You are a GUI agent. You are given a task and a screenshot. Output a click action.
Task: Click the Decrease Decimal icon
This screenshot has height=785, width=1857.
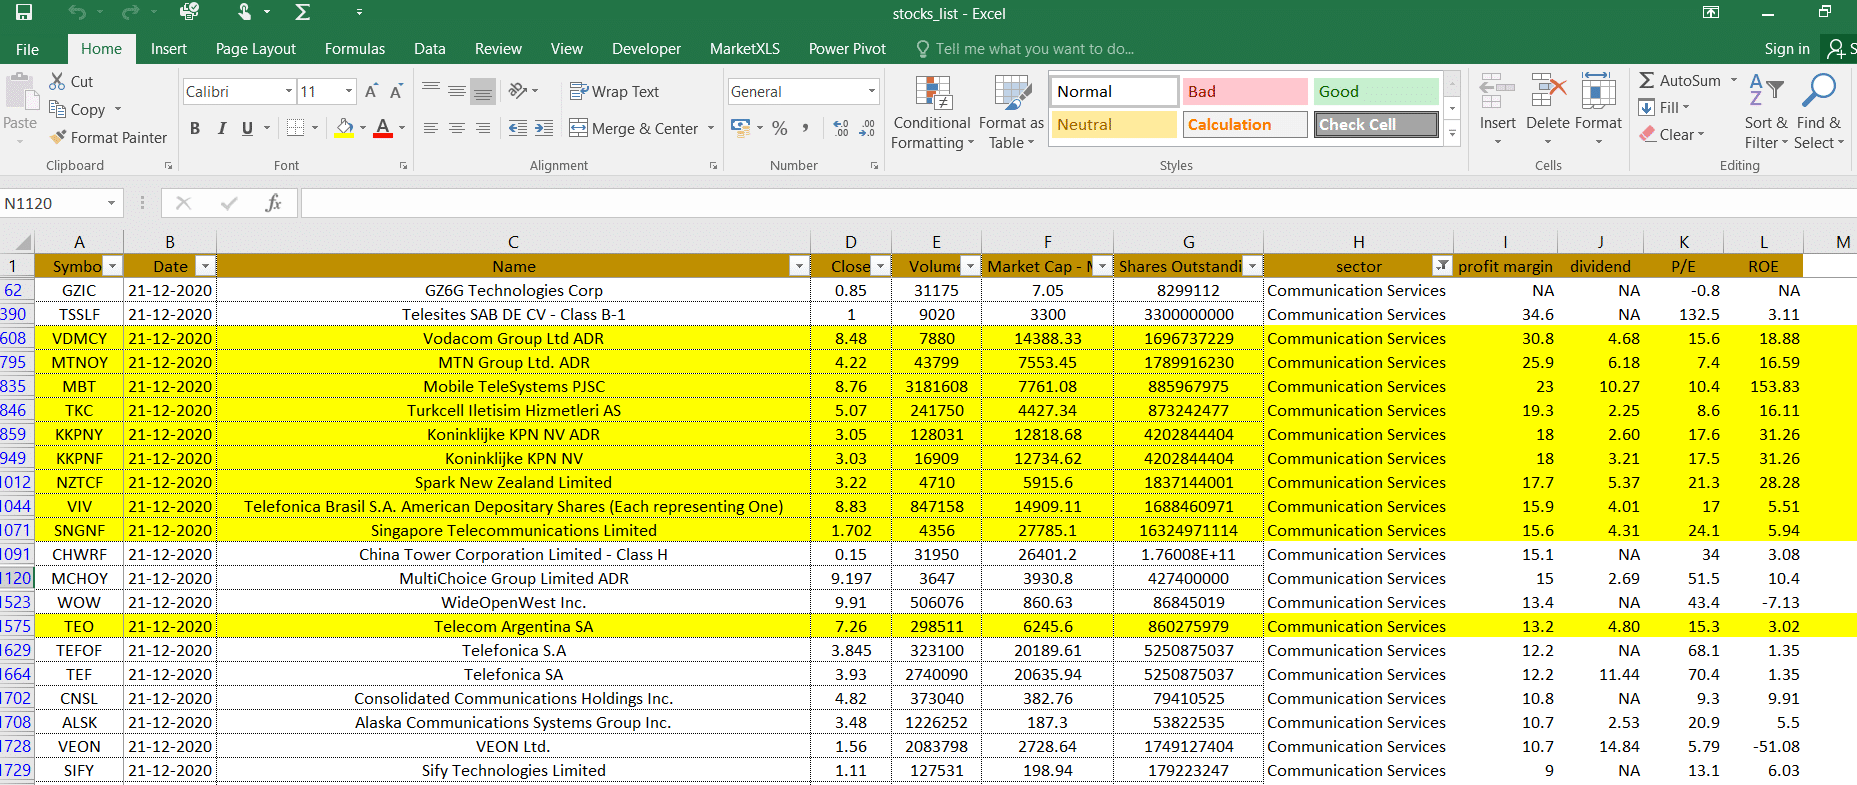(867, 128)
